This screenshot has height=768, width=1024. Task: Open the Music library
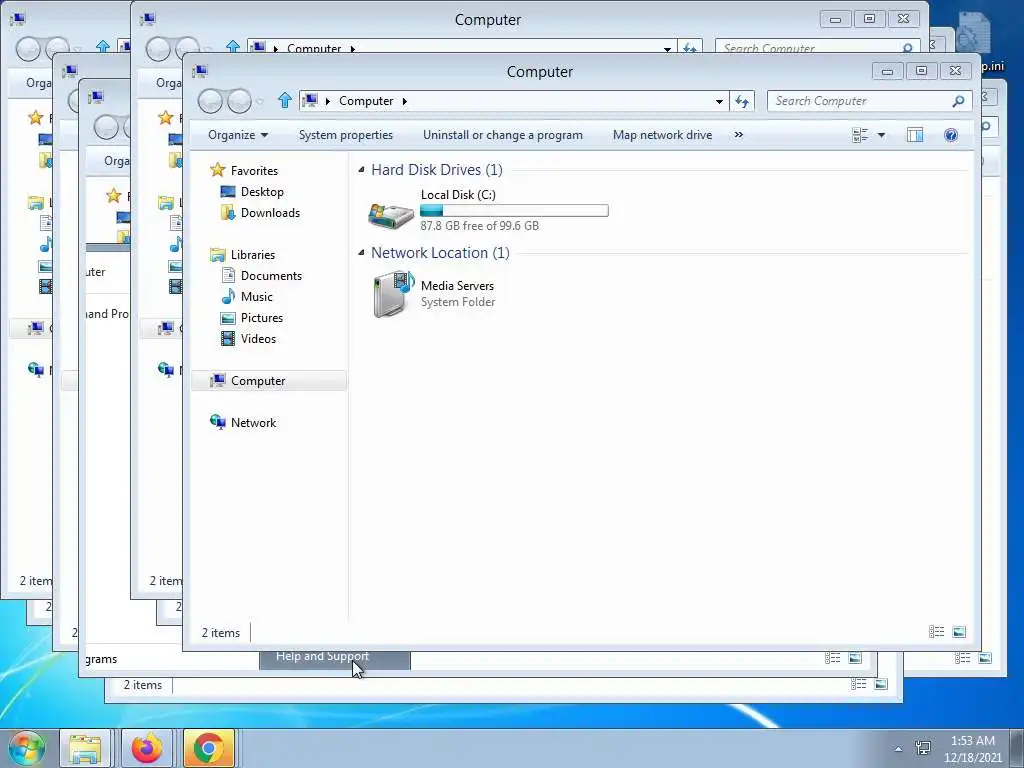(x=257, y=296)
